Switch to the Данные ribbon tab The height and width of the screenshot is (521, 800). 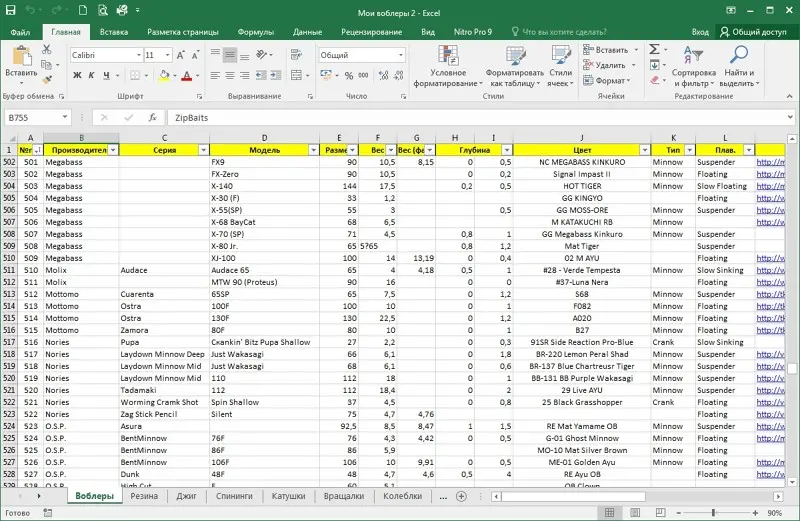[x=307, y=32]
